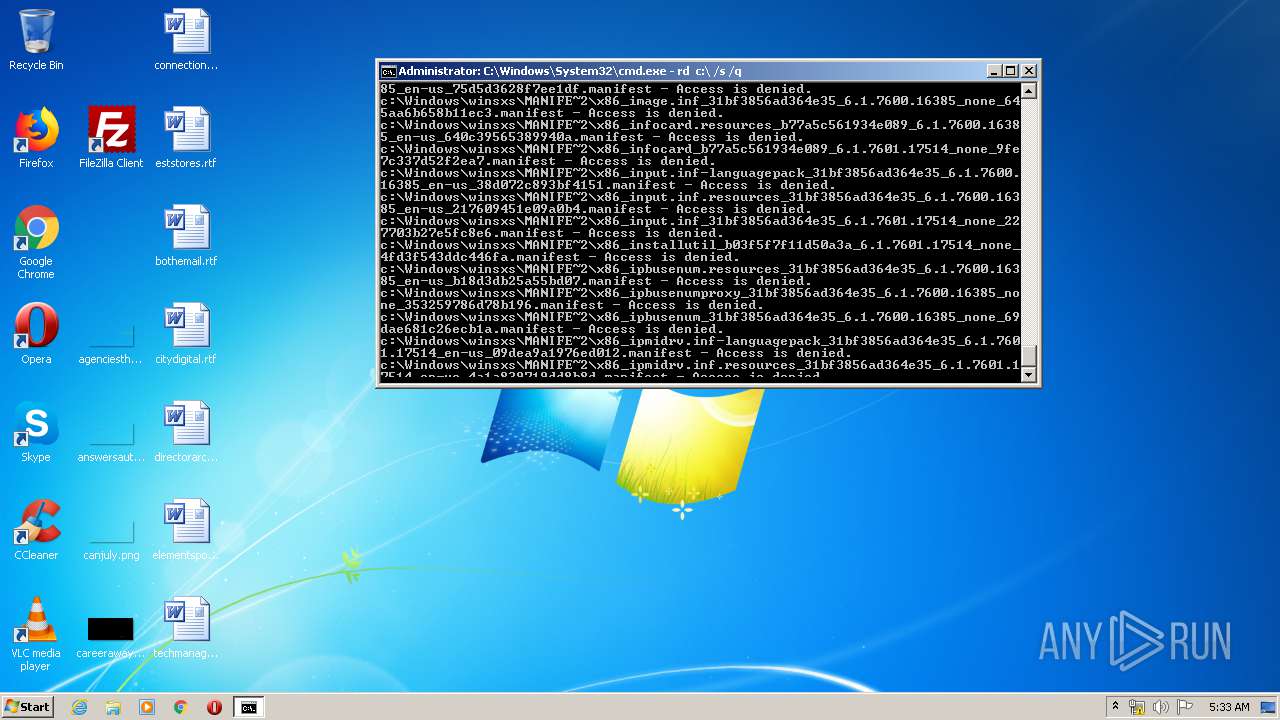The image size is (1280, 720).
Task: Select the techmanag... document icon
Action: [186, 628]
